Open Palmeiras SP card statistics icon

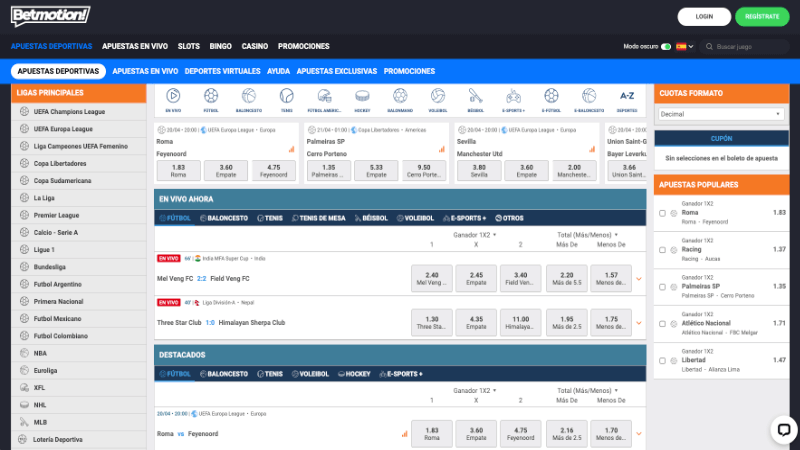tap(442, 149)
